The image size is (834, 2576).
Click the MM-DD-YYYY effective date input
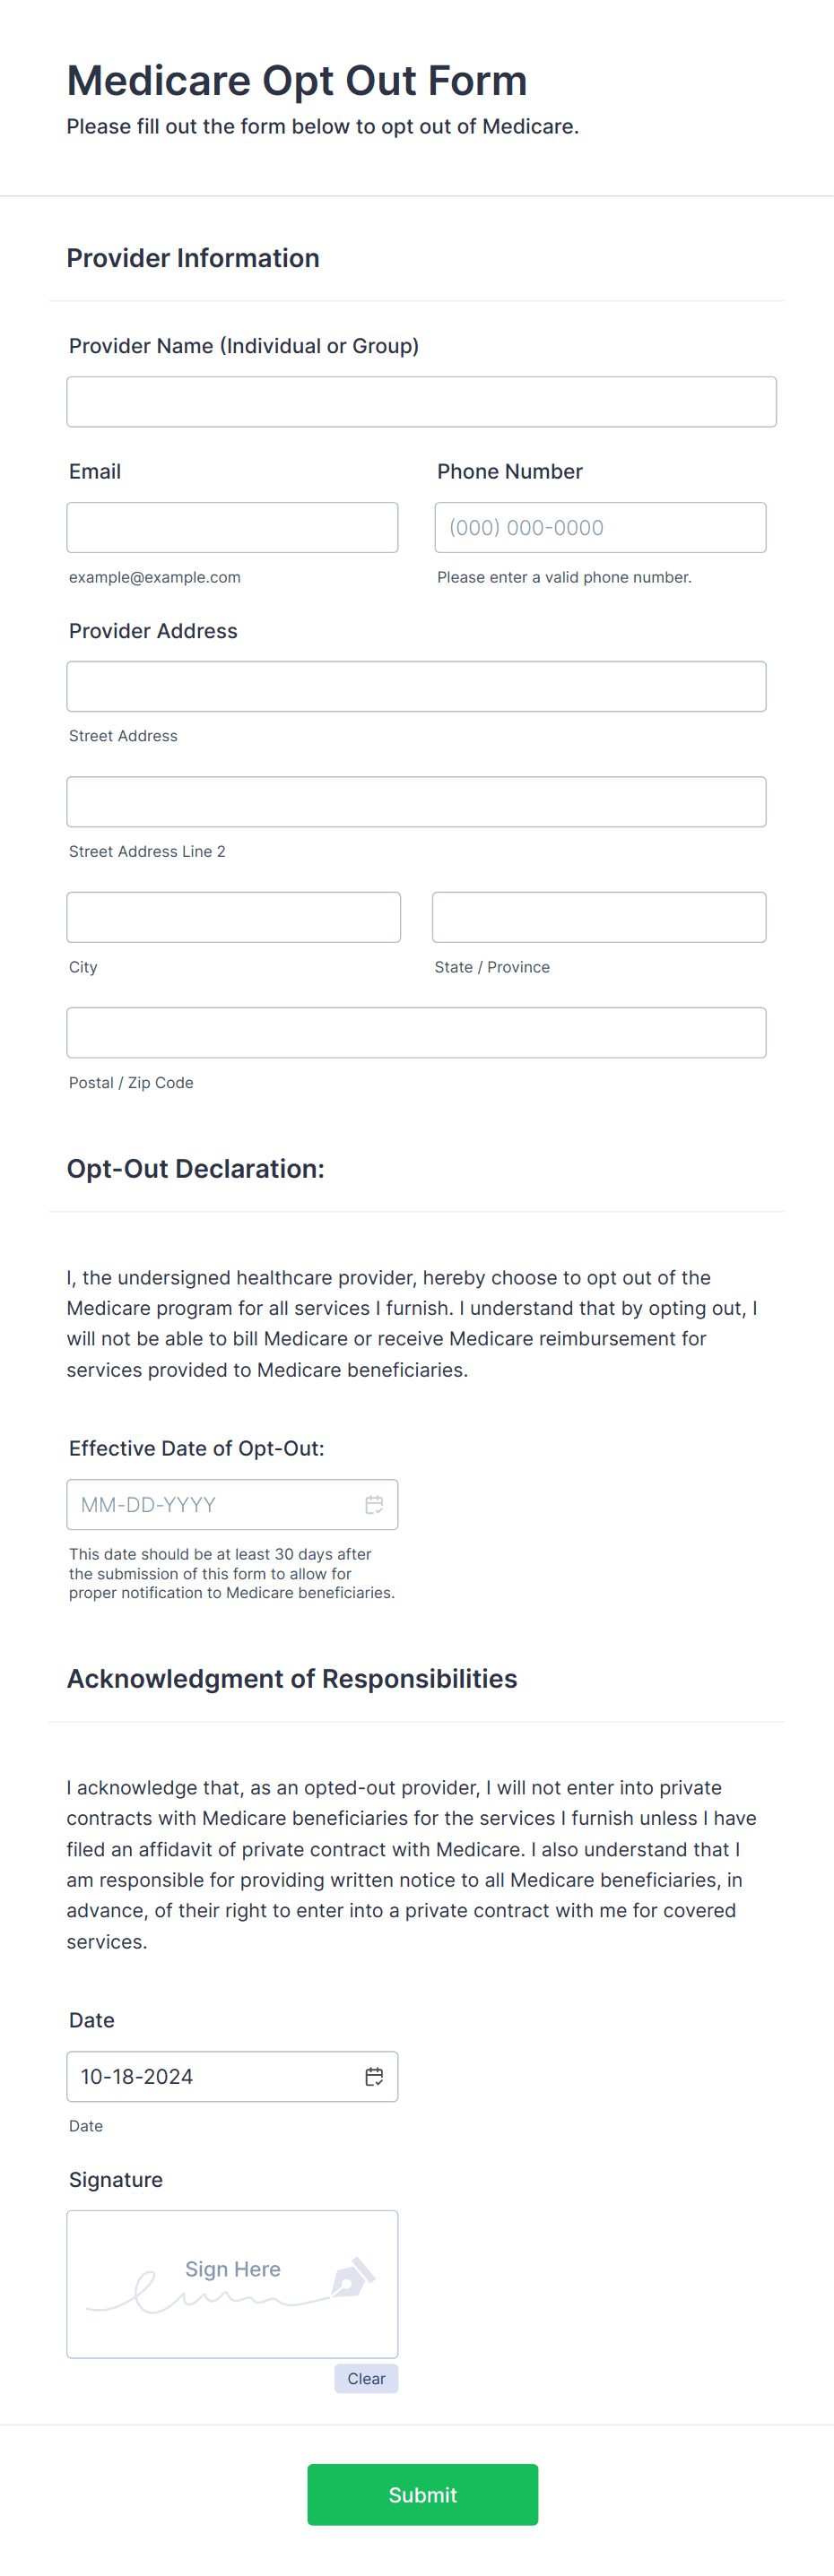click(x=232, y=1504)
